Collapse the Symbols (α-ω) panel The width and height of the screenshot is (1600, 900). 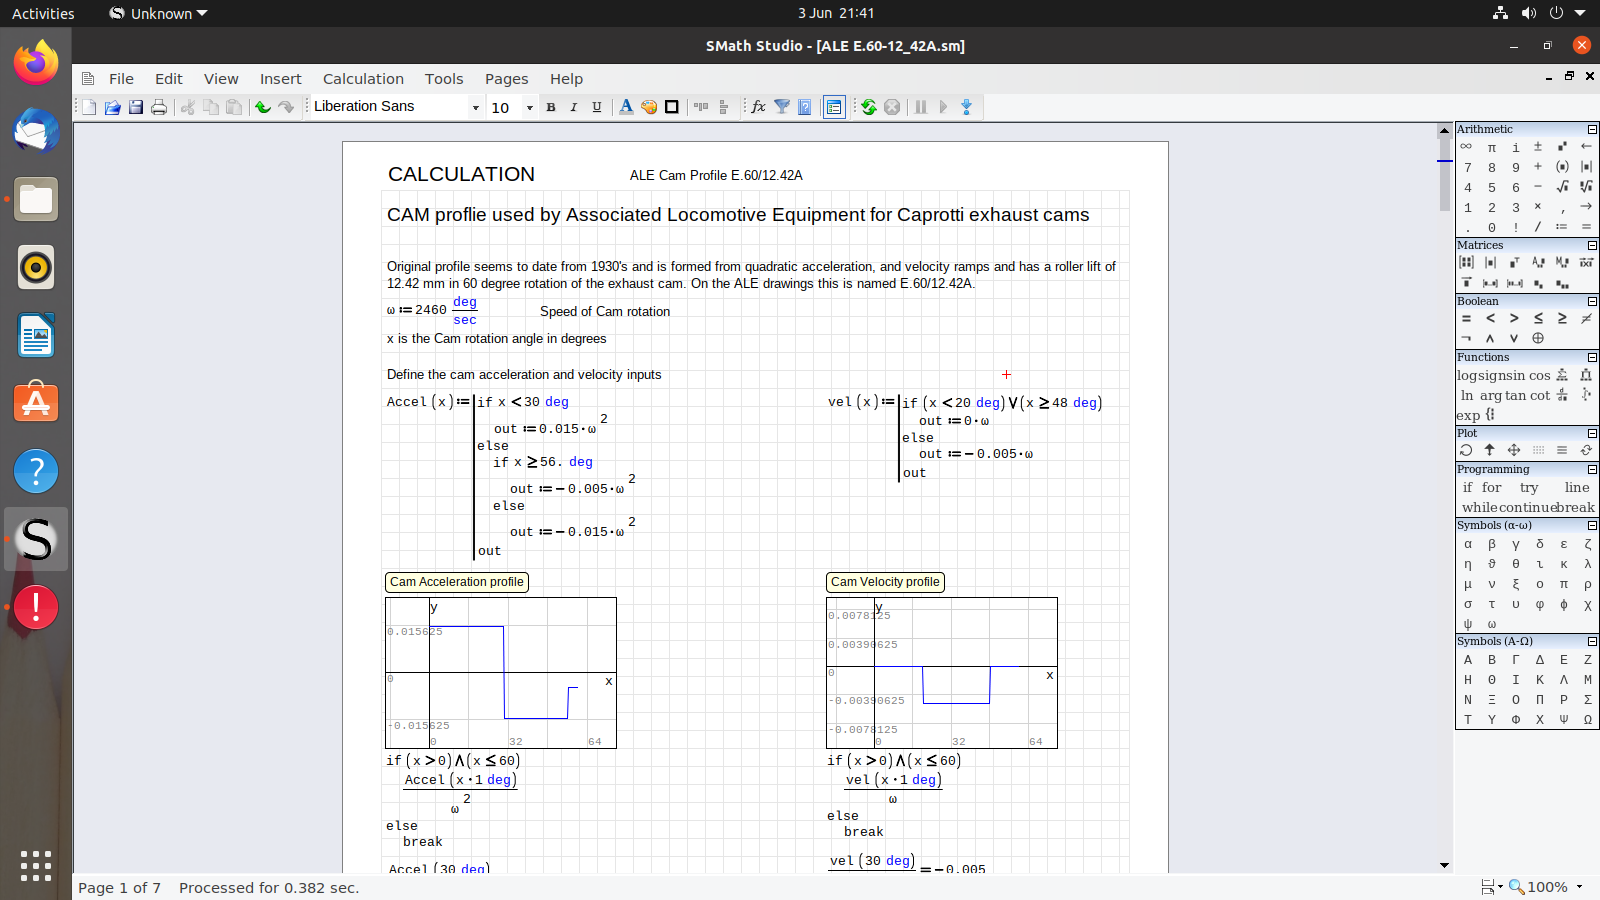tap(1592, 525)
